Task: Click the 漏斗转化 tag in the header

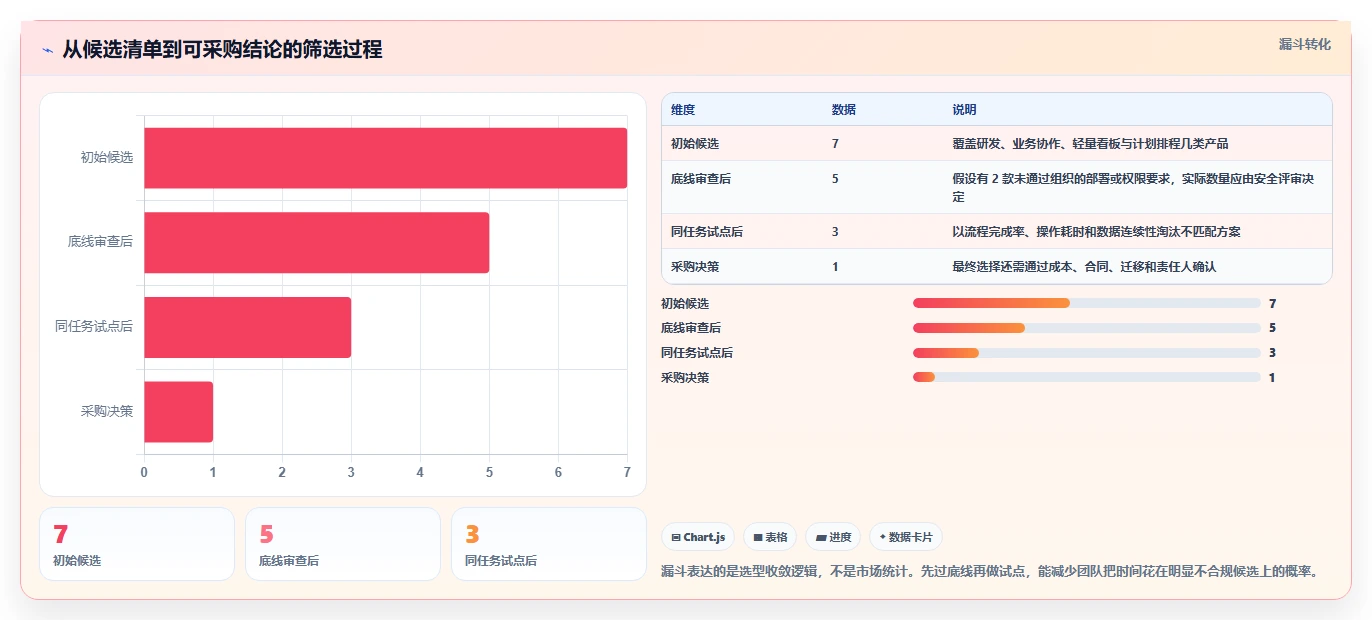Action: pos(1305,44)
